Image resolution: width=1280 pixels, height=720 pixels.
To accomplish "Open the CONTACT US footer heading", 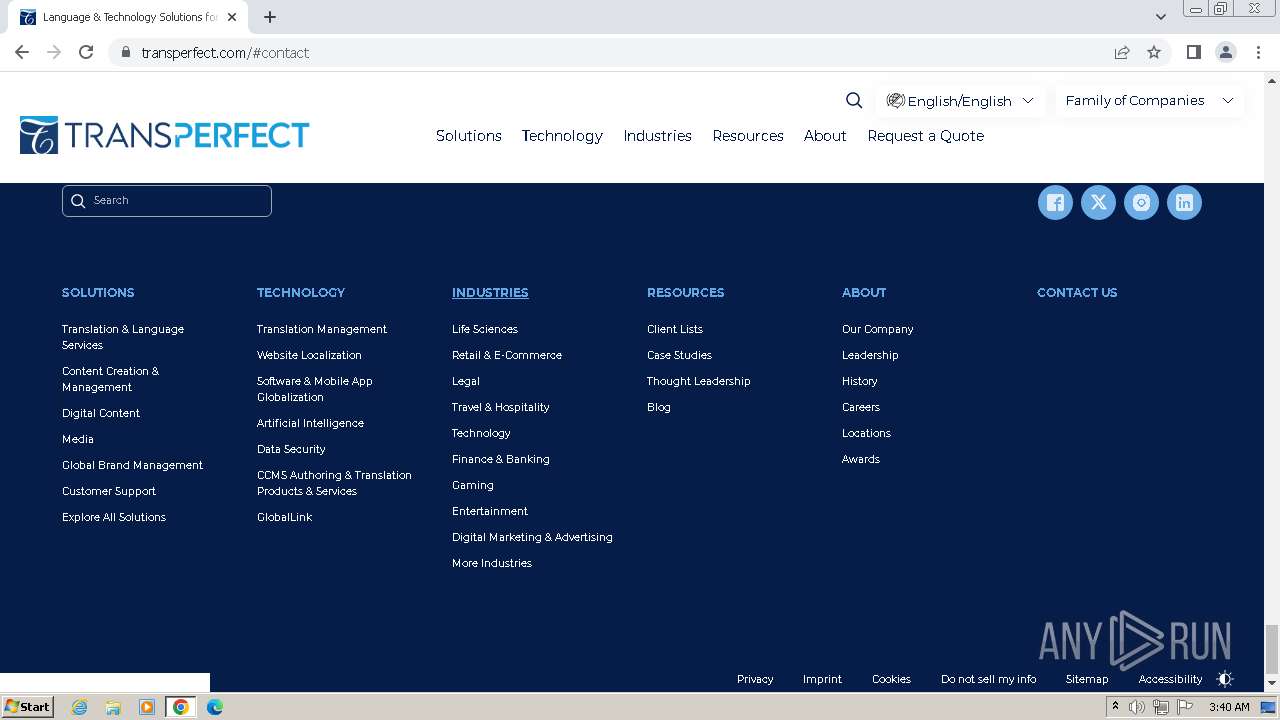I will click(1077, 293).
